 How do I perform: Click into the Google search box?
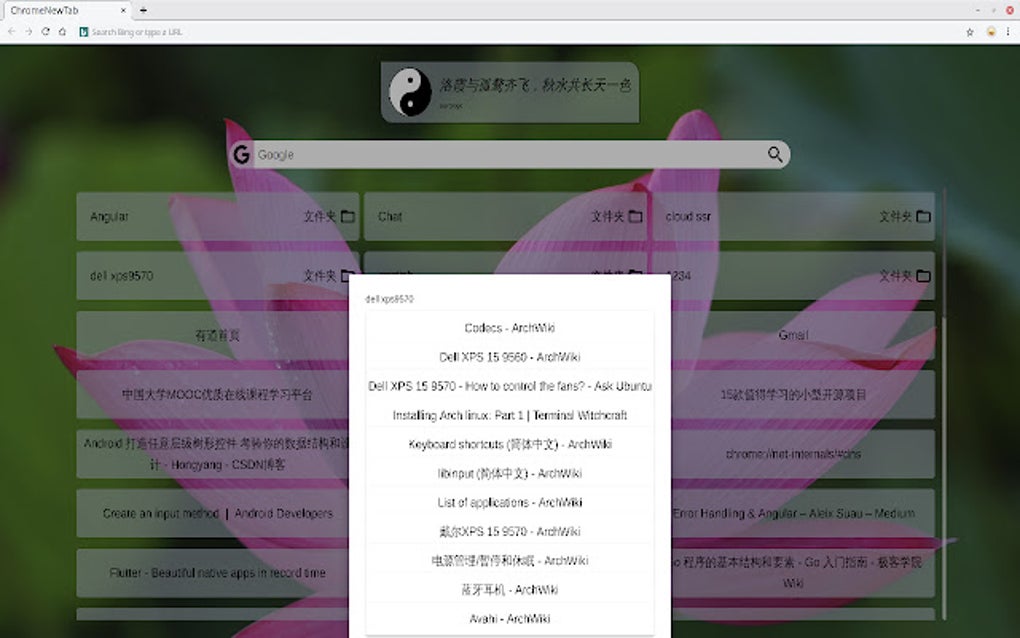[509, 155]
